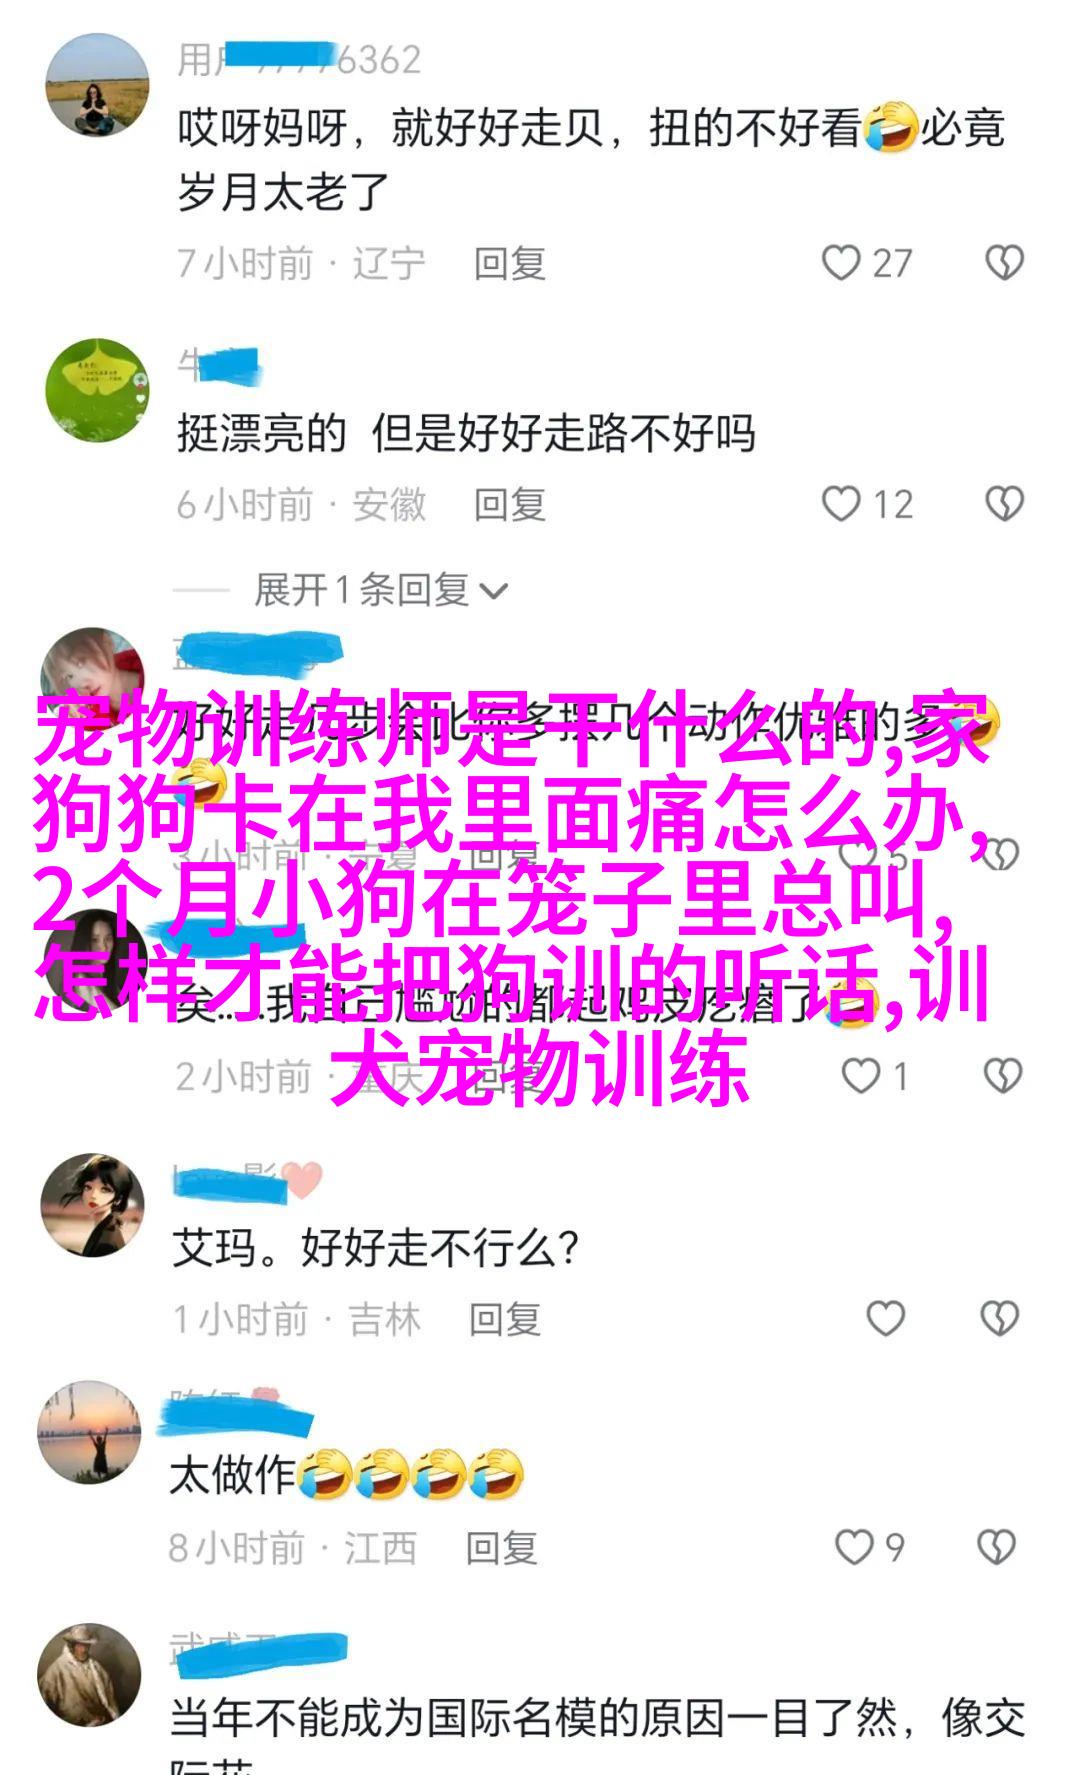Dislike the Jilin comment with broken heart
This screenshot has height=1775, width=1080.
[1000, 1319]
